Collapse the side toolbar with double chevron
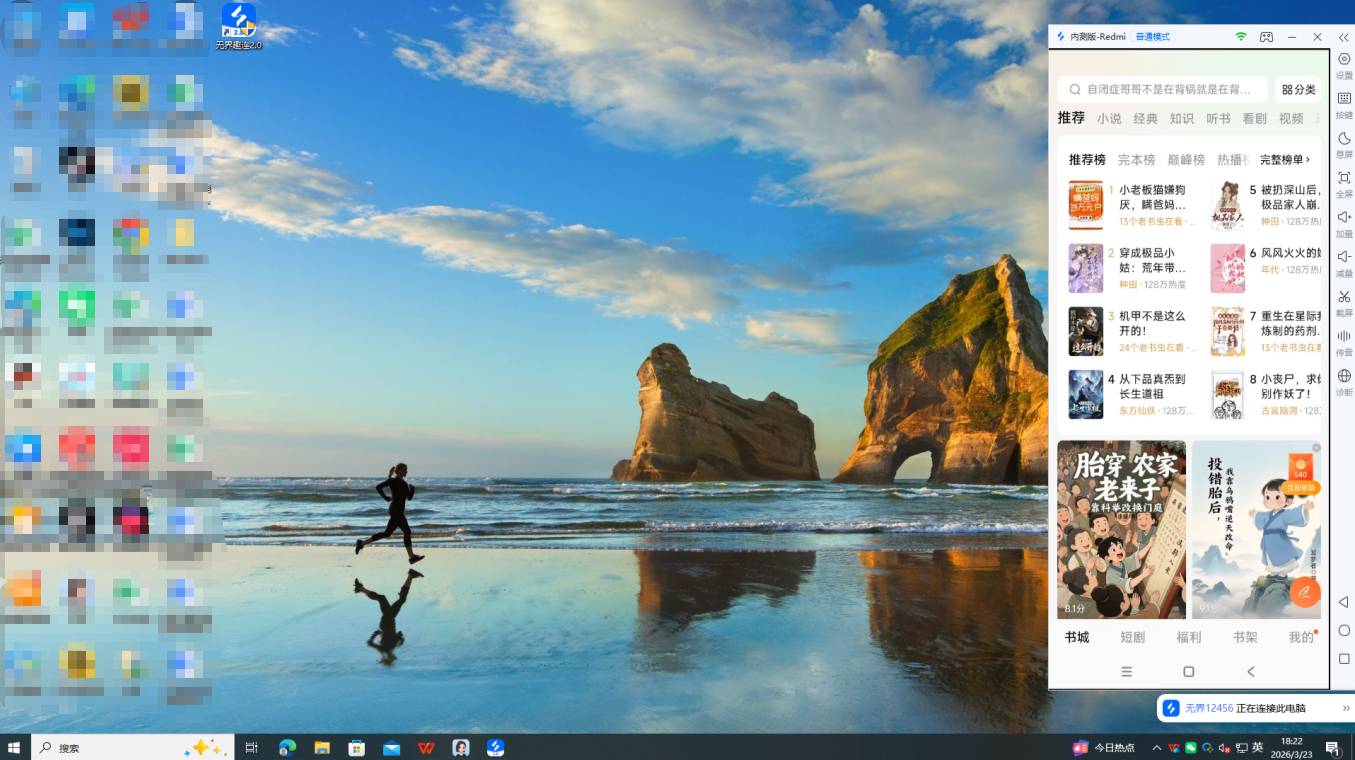This screenshot has height=760, width=1355. (1344, 37)
